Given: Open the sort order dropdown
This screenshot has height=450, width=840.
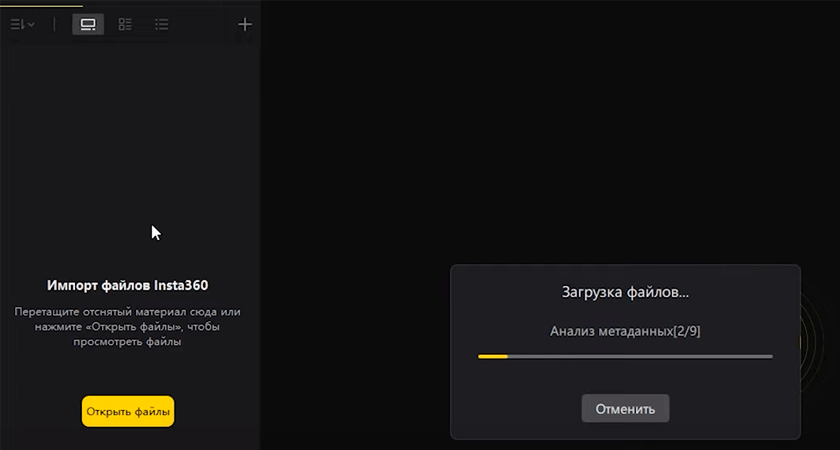Looking at the screenshot, I should (22, 24).
